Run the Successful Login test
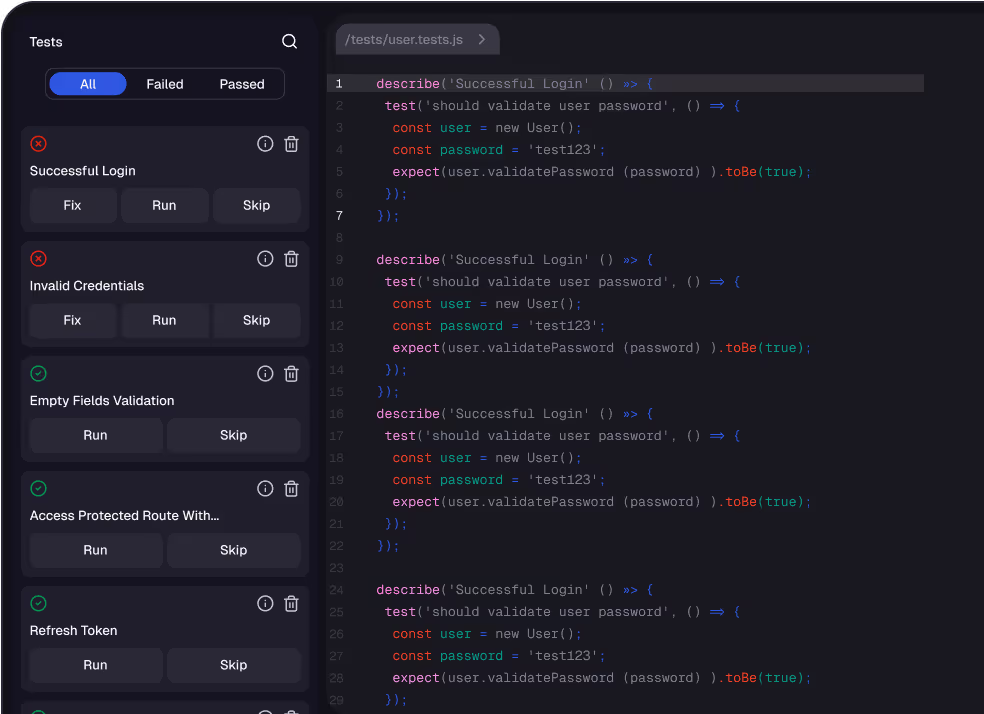The width and height of the screenshot is (984, 714). 164,205
